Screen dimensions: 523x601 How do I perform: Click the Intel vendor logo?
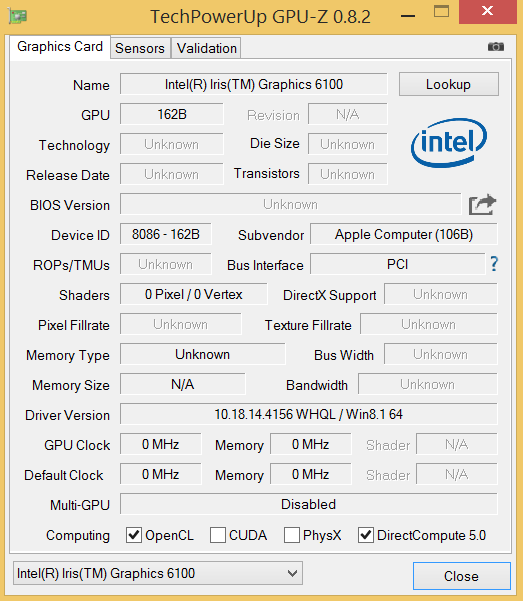[x=449, y=143]
